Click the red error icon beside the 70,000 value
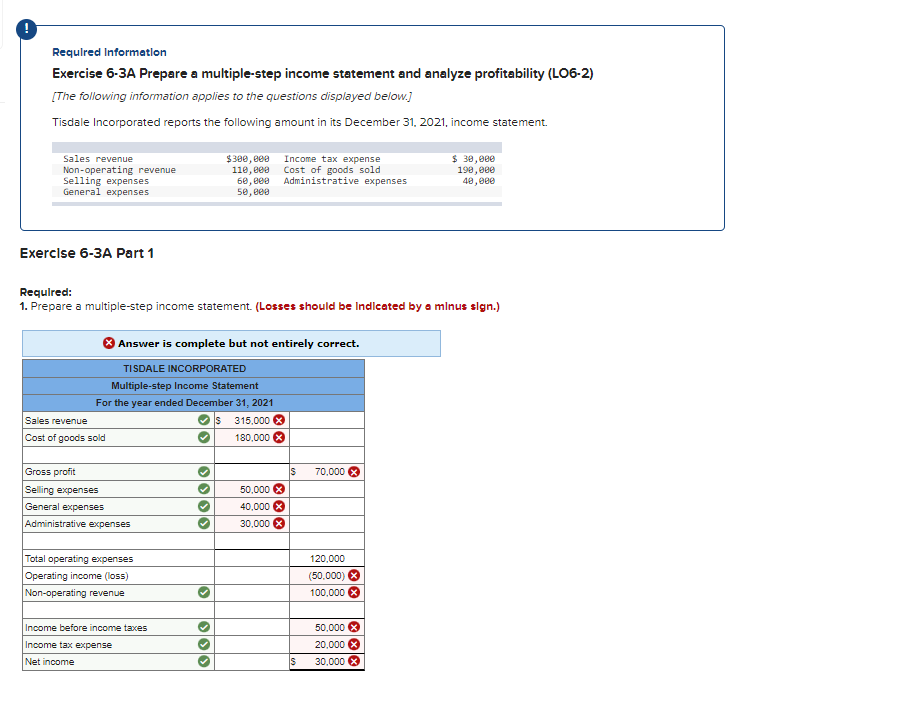The width and height of the screenshot is (909, 709). coord(353,469)
